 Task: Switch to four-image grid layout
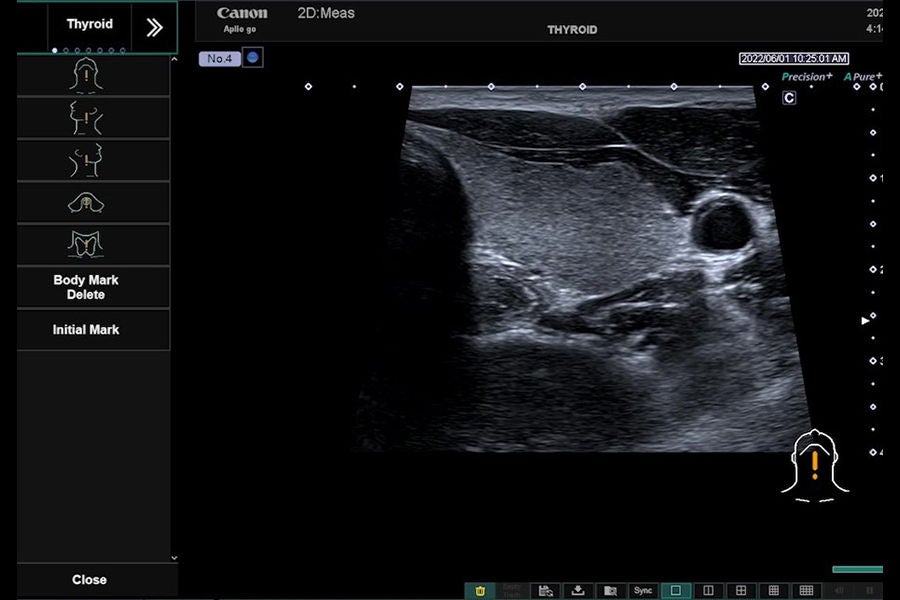tap(741, 590)
